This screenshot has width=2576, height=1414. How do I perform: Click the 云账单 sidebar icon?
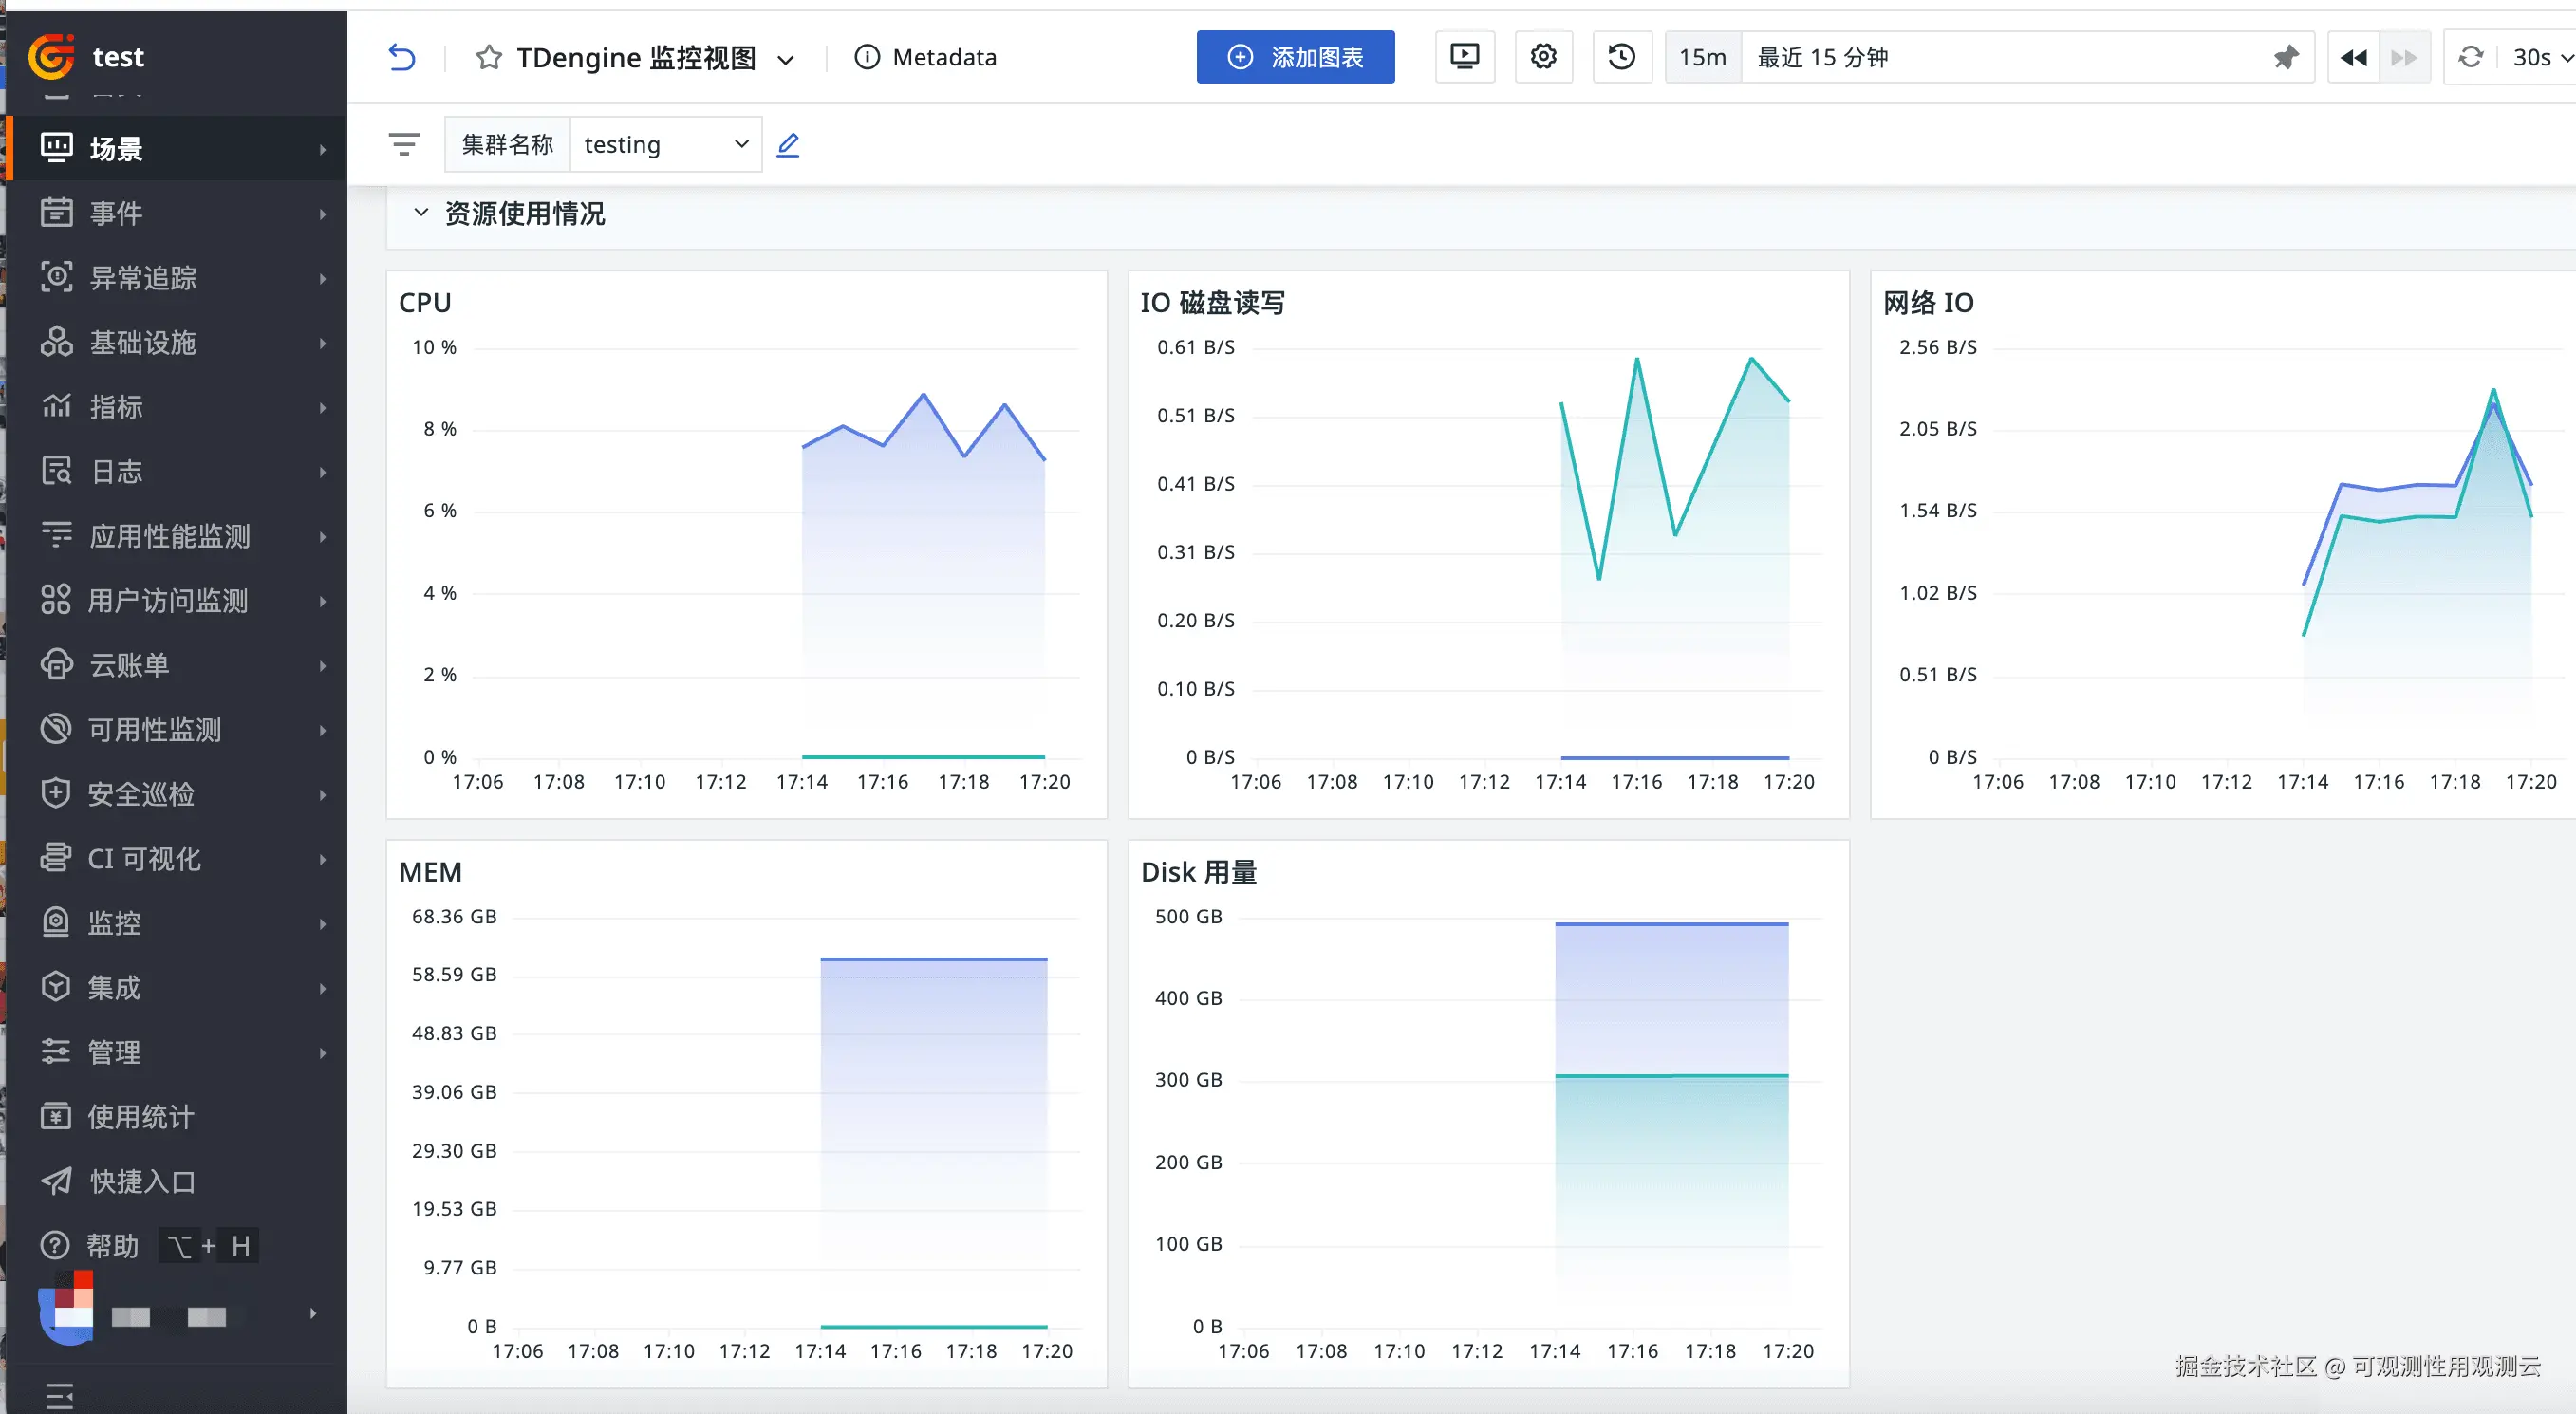point(56,664)
